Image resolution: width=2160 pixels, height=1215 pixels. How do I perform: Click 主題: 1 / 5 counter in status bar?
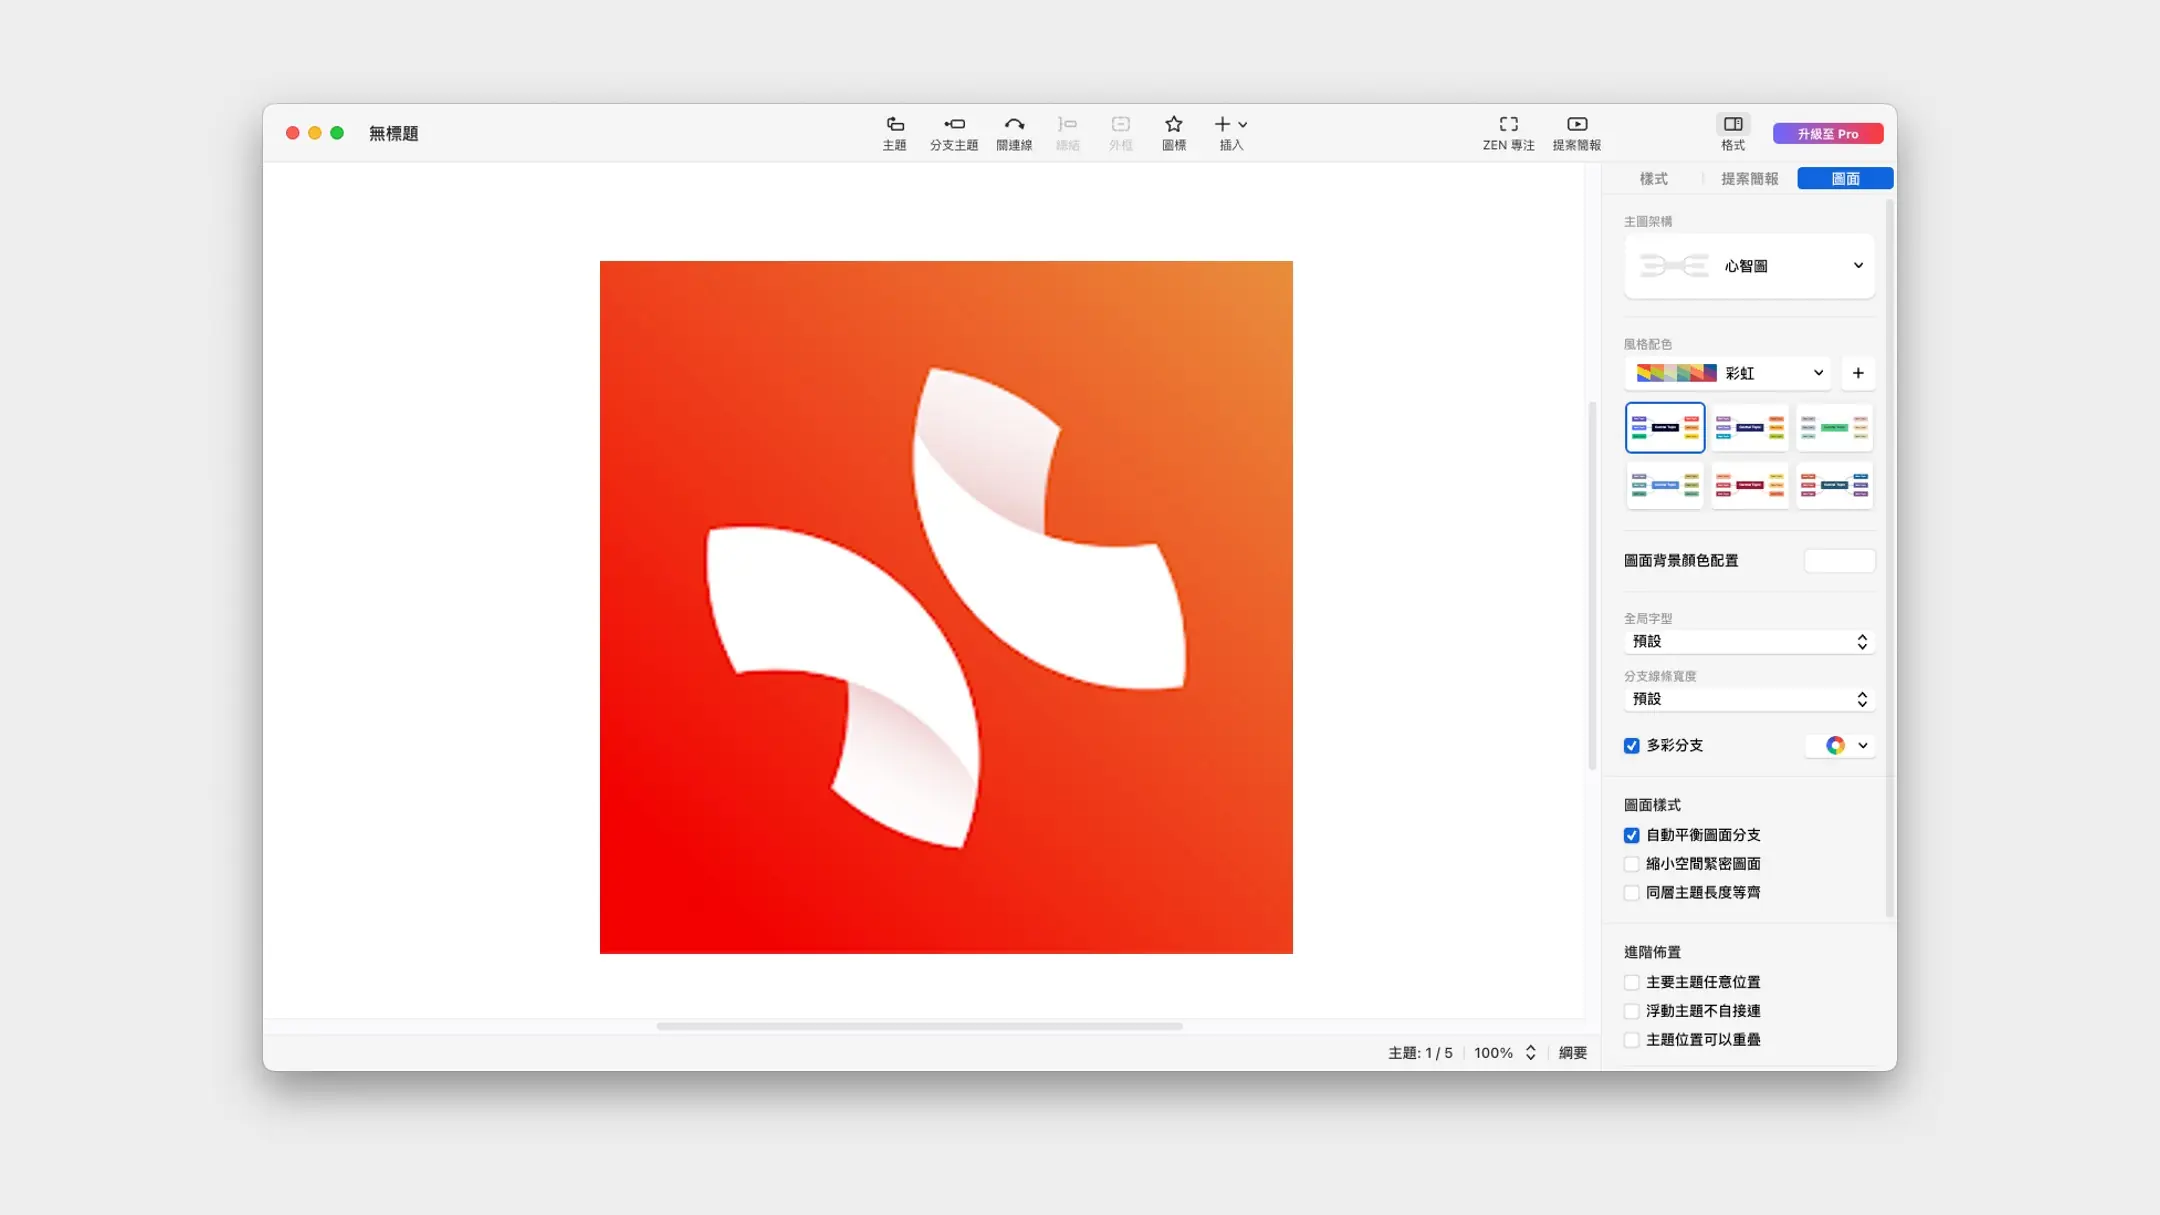1420,1053
